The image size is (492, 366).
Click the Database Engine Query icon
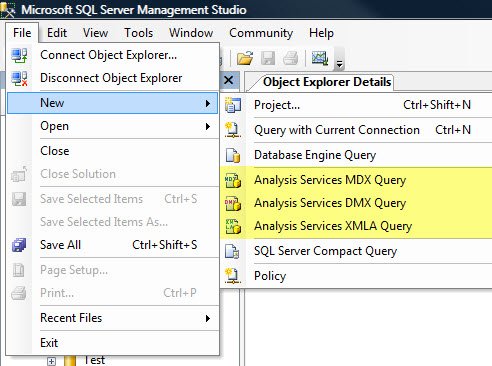click(x=233, y=155)
